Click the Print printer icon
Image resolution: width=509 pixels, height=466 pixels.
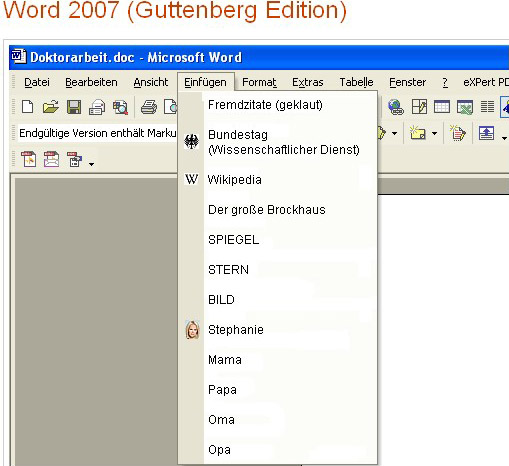[149, 107]
